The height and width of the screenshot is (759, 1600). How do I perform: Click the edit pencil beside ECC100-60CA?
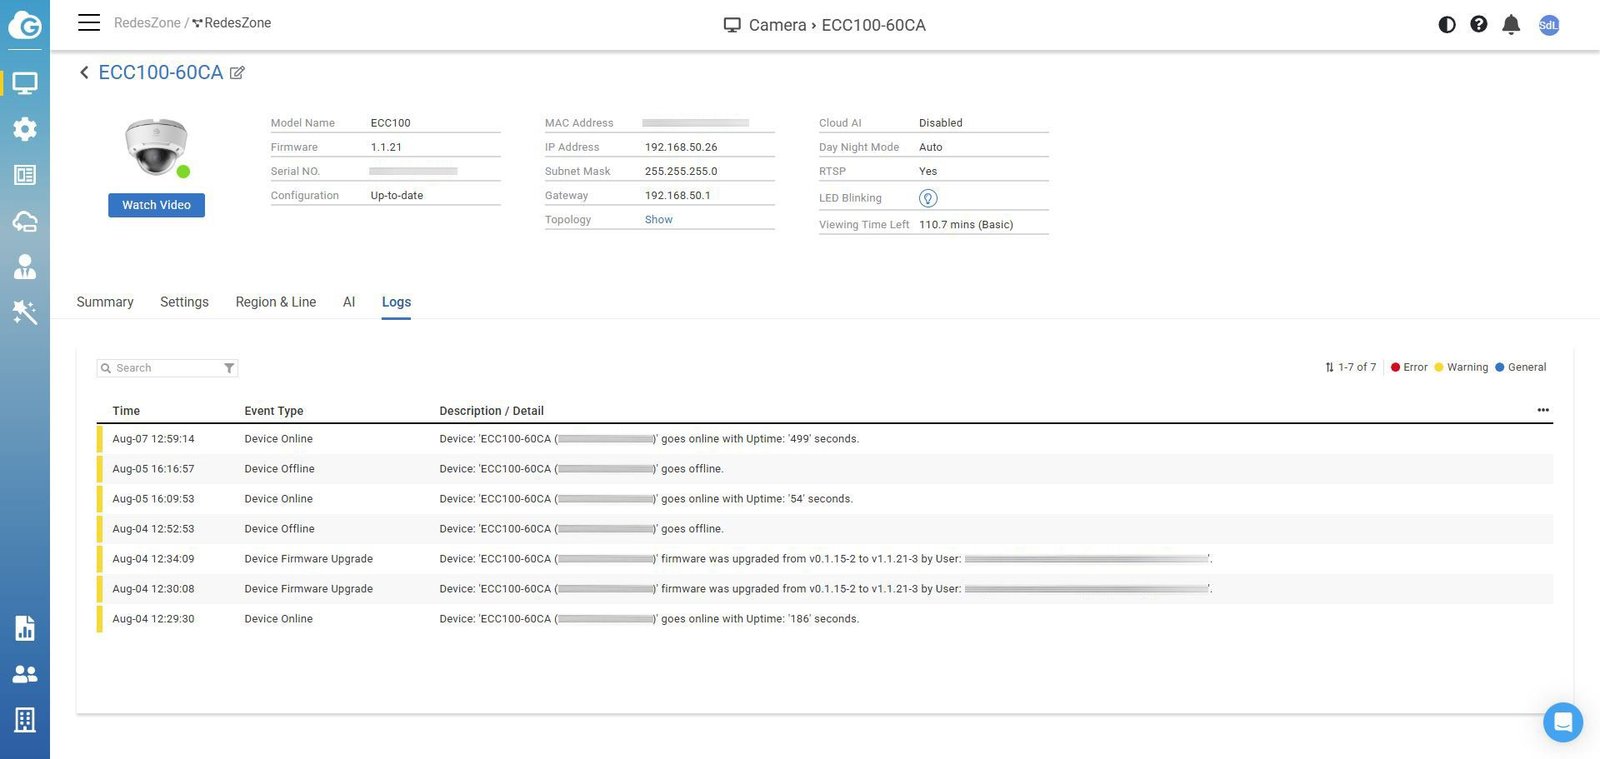point(237,73)
